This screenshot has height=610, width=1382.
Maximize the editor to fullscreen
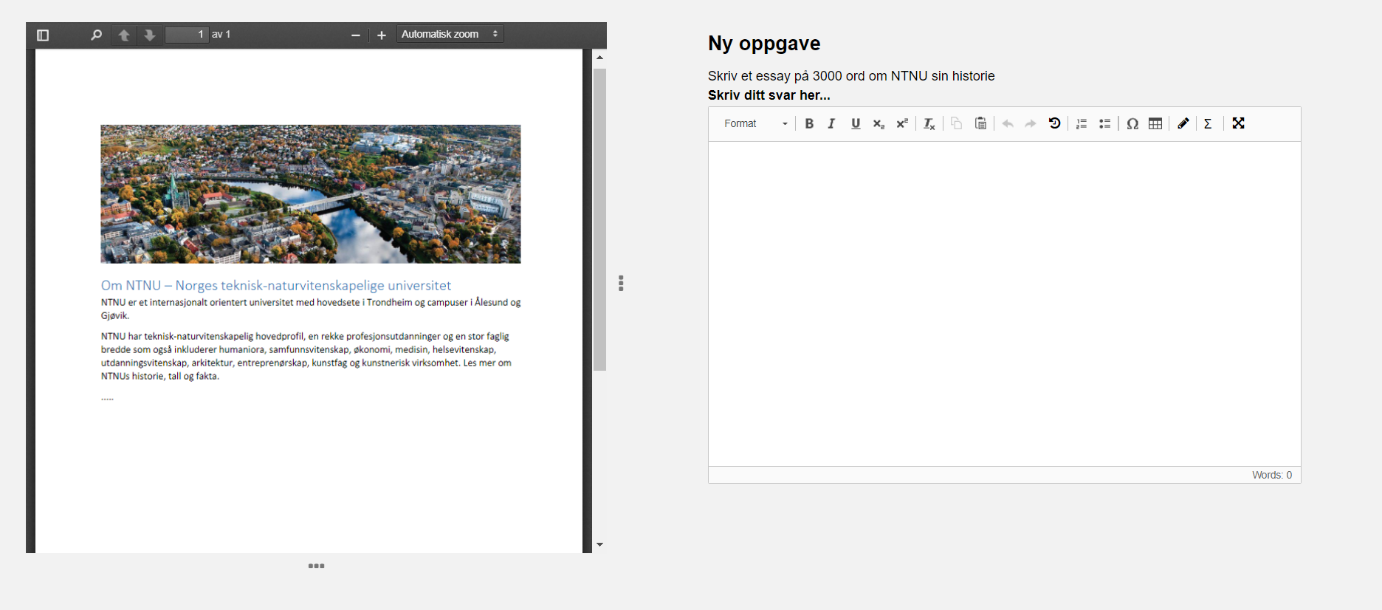click(x=1238, y=124)
